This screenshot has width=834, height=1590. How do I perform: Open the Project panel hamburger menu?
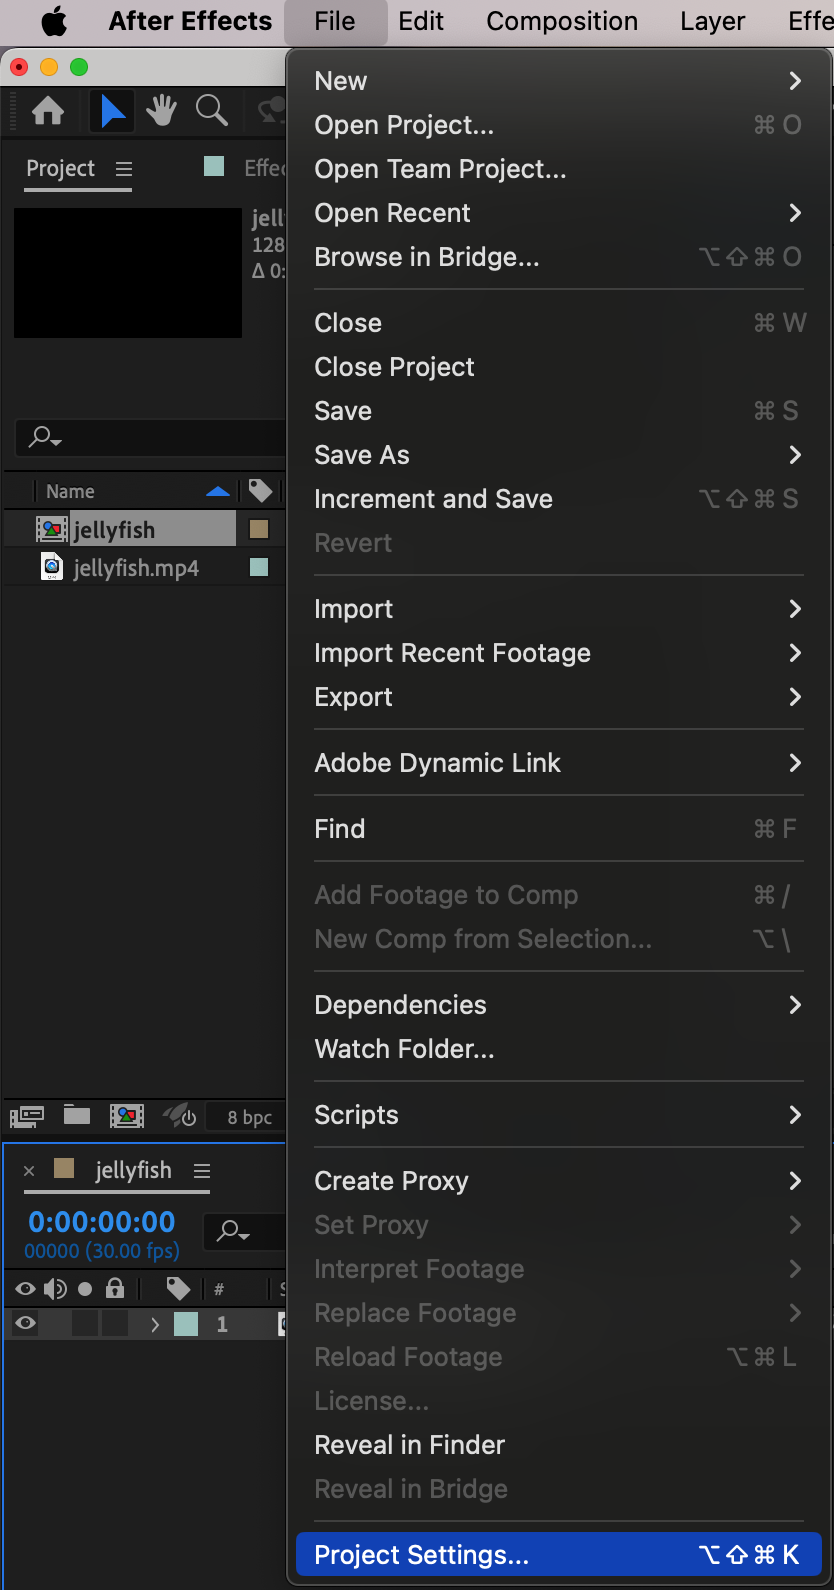(124, 169)
